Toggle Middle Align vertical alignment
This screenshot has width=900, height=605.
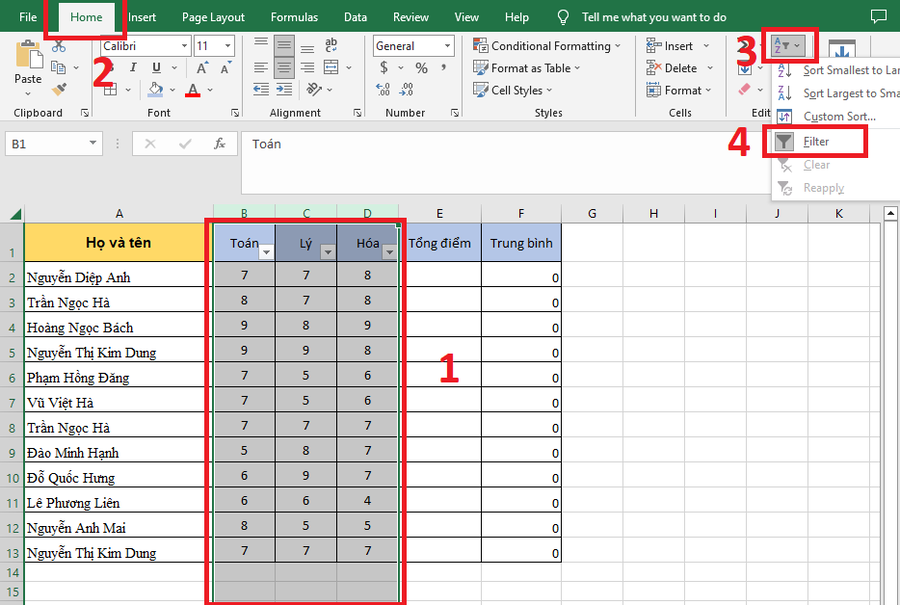[x=284, y=45]
